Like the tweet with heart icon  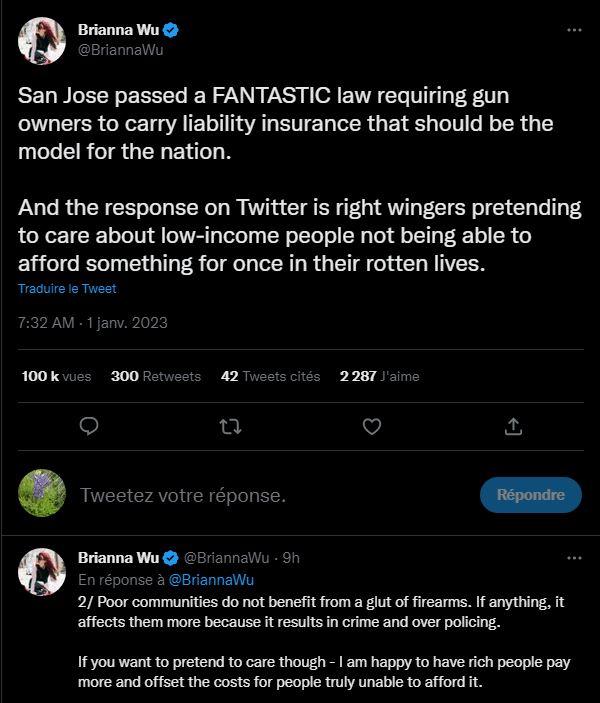pyautogui.click(x=372, y=426)
